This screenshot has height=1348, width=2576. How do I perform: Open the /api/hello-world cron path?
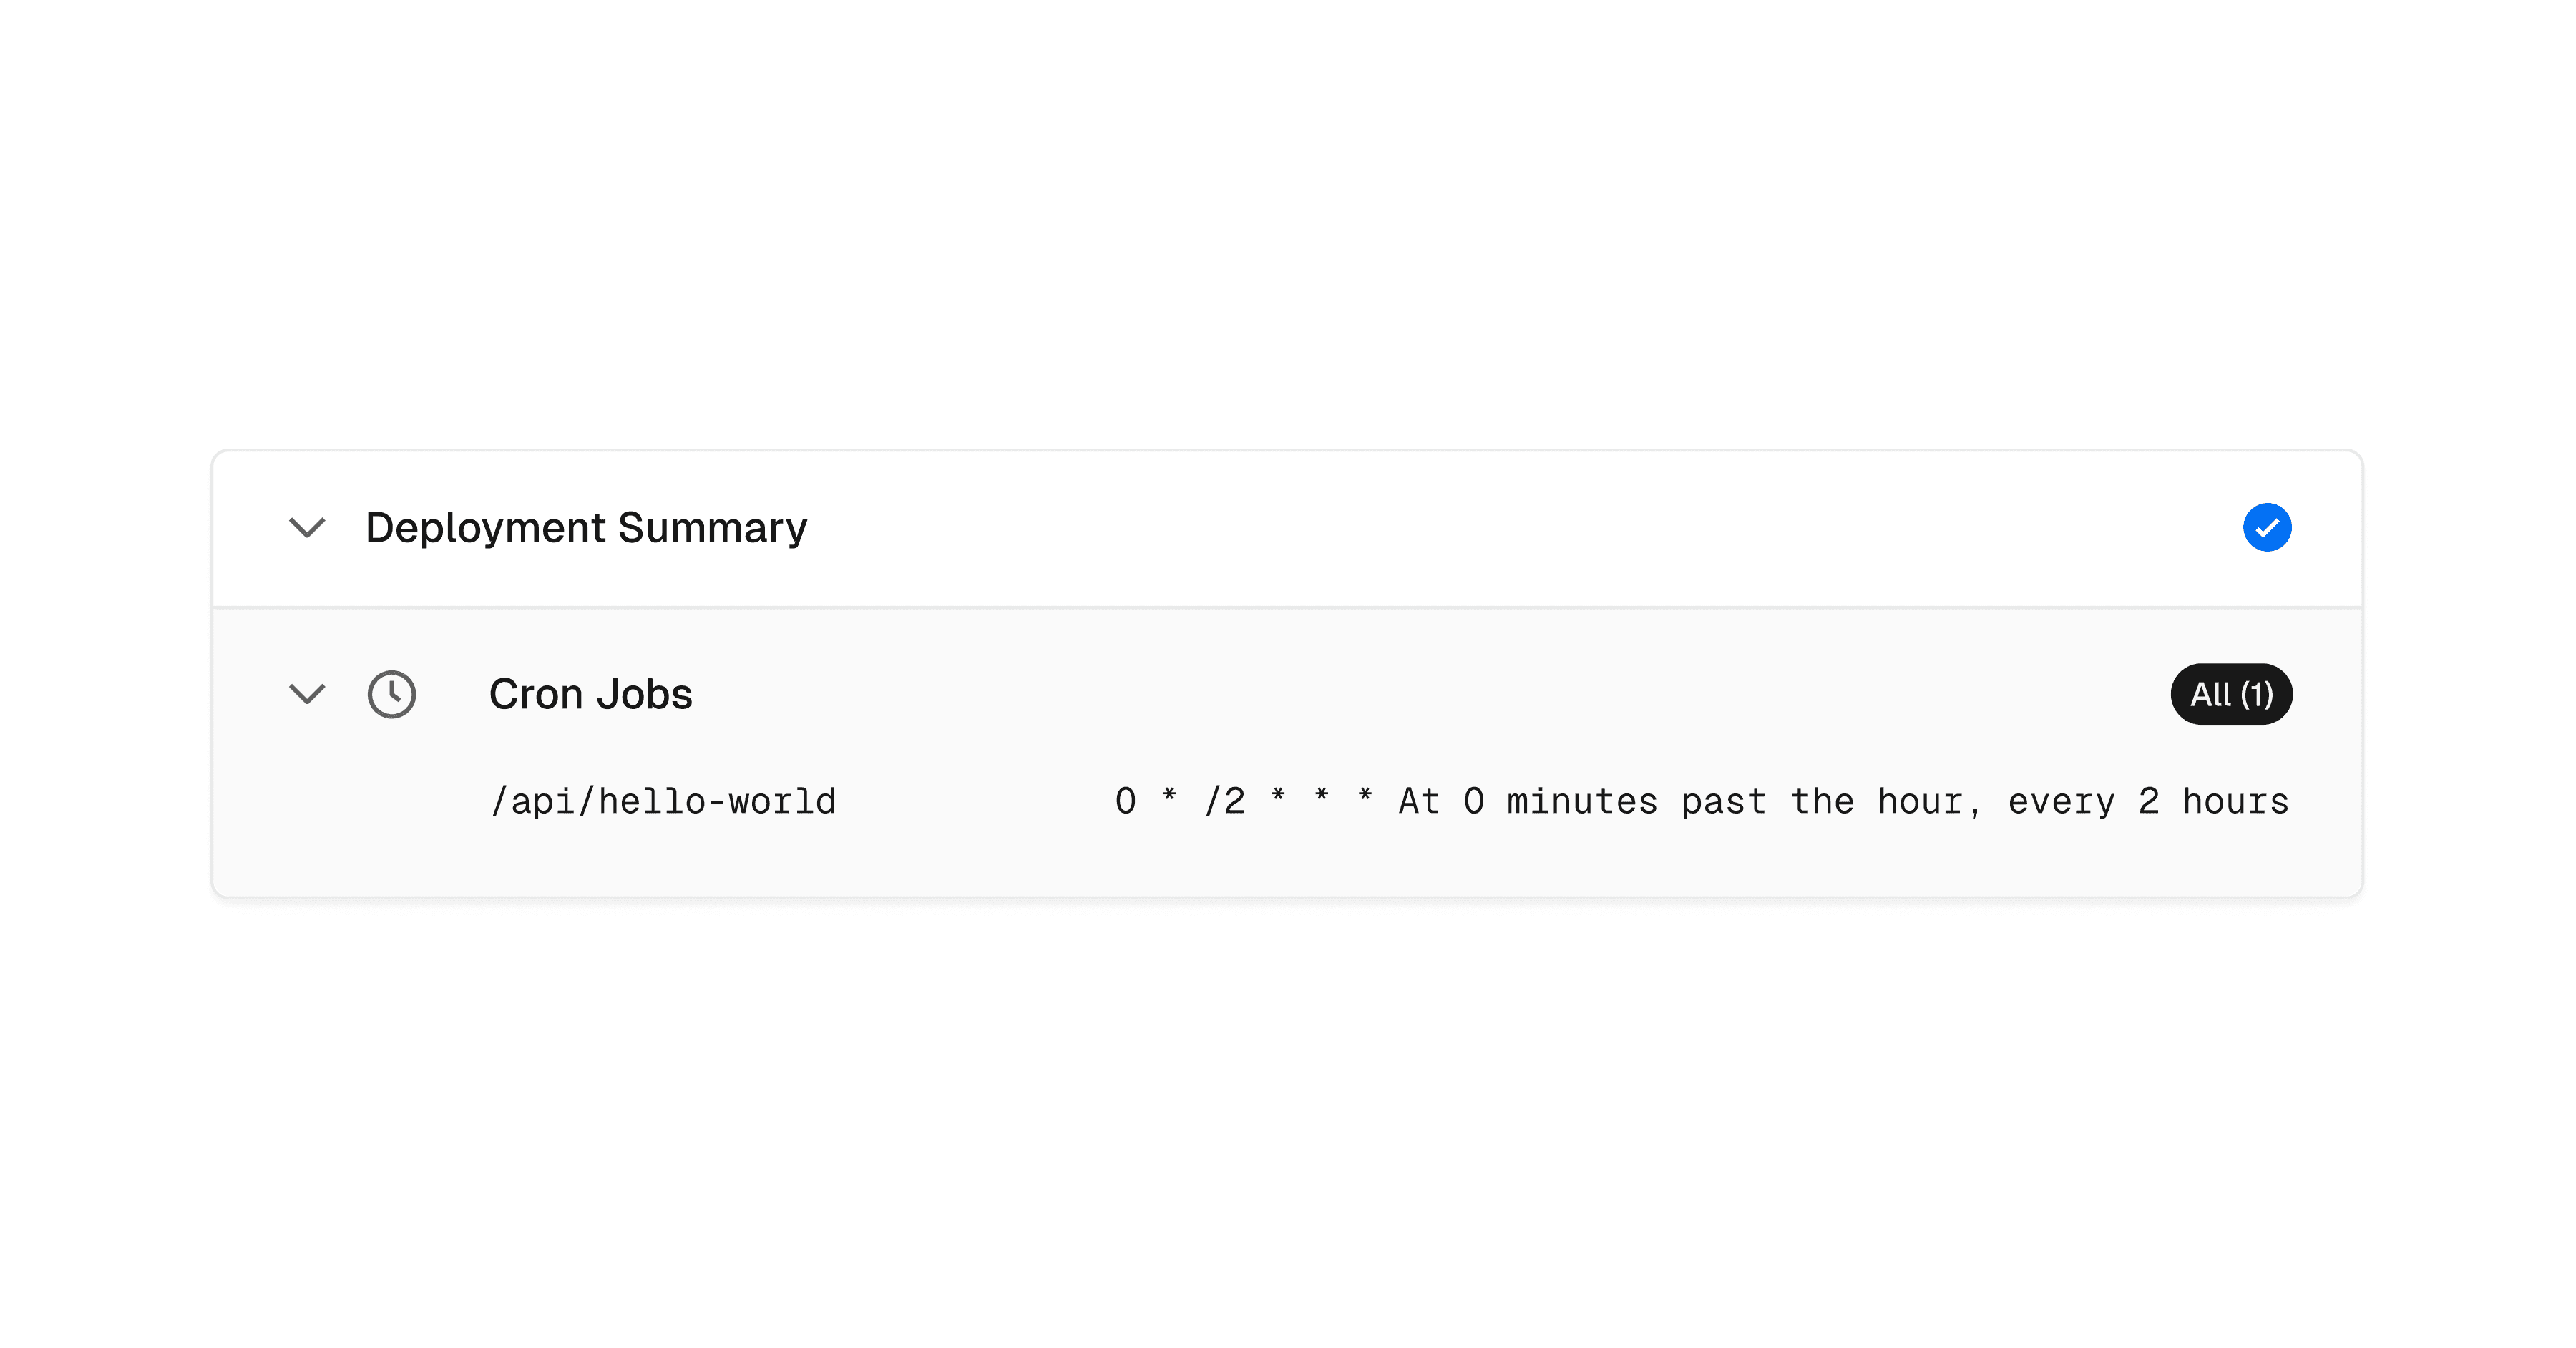pyautogui.click(x=663, y=802)
